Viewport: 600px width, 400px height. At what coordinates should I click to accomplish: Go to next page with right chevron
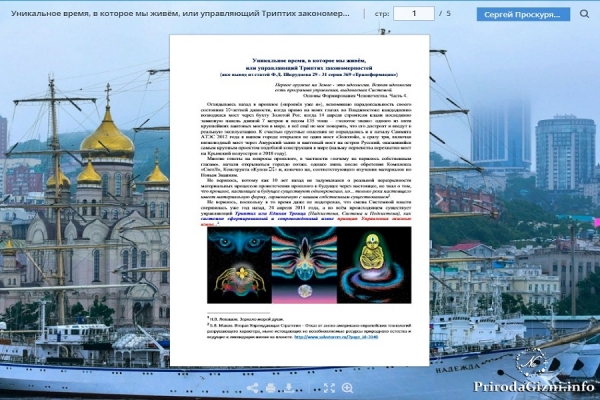[439, 199]
